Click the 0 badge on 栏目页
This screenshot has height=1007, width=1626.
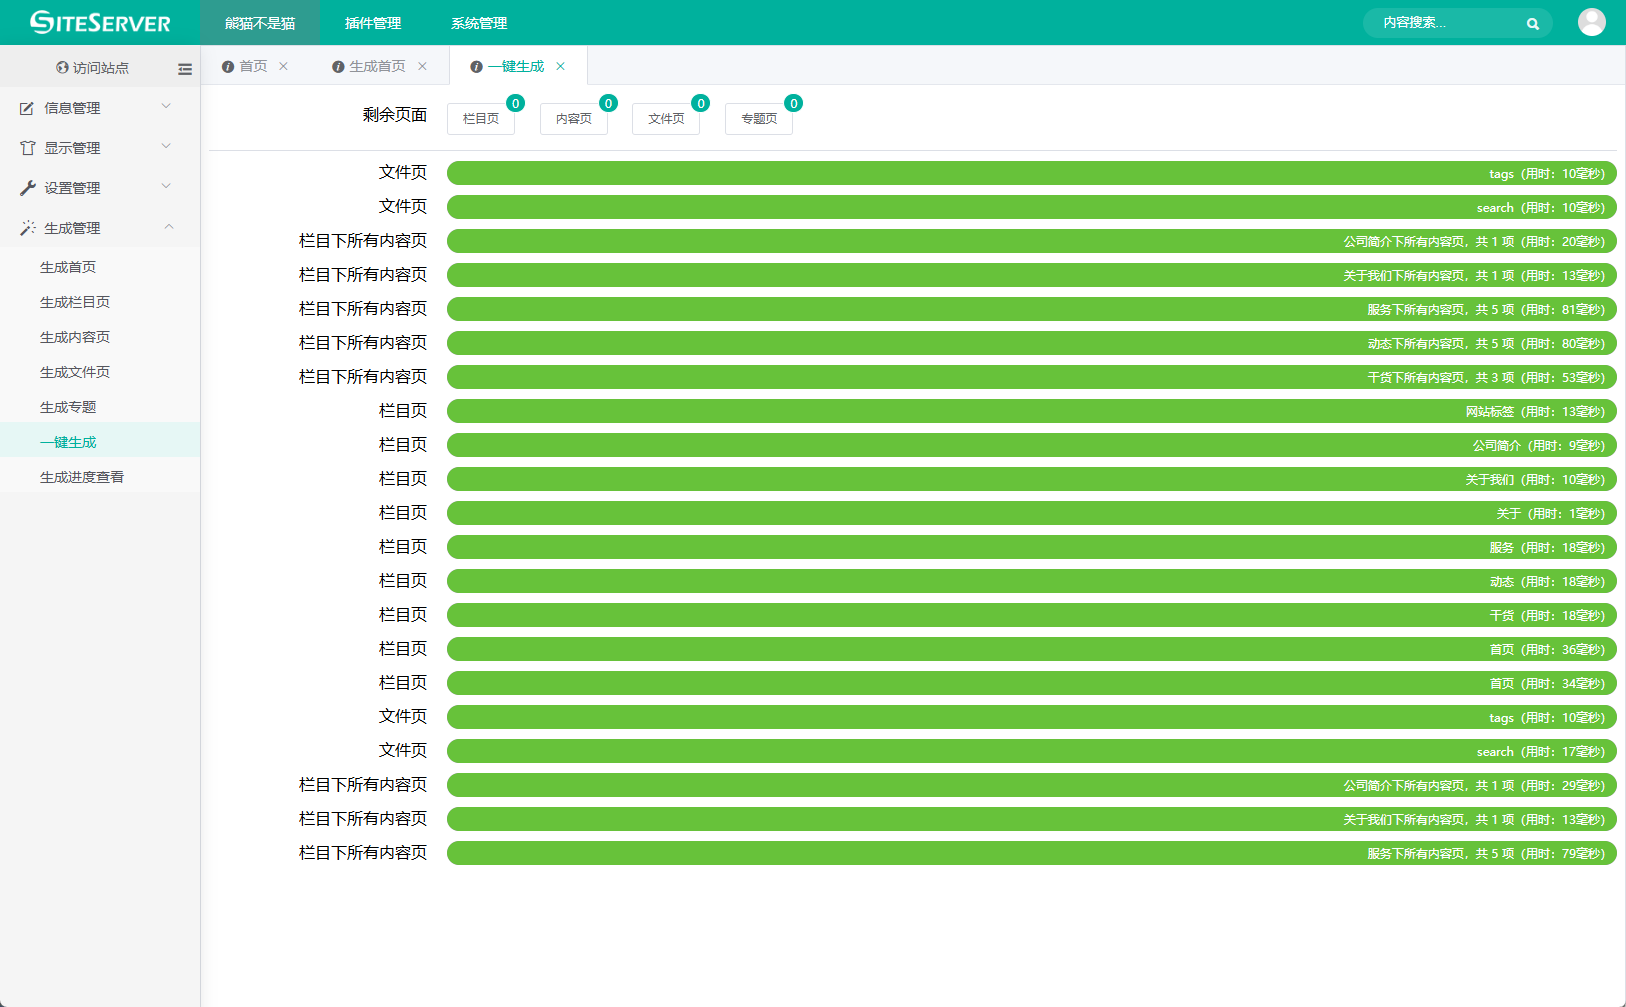point(516,103)
